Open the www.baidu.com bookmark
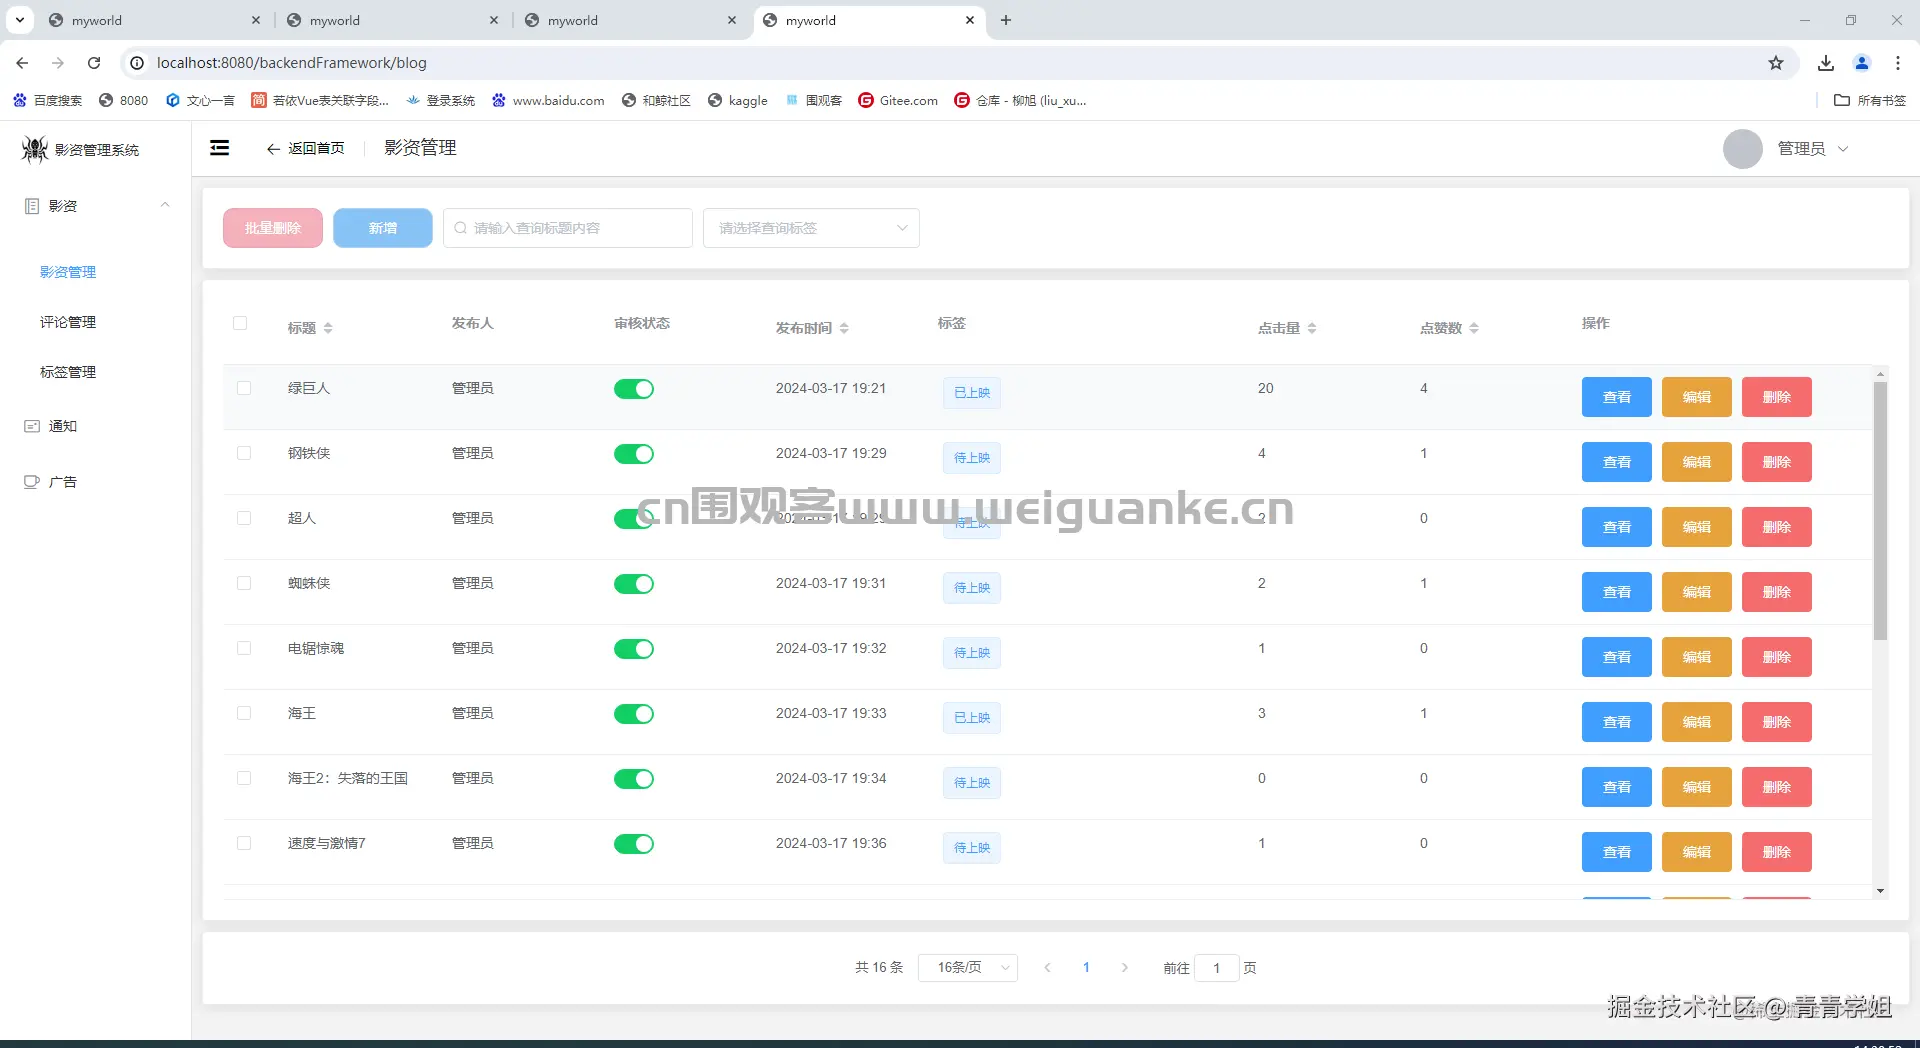Screen dimensions: 1920x1048 (548, 100)
